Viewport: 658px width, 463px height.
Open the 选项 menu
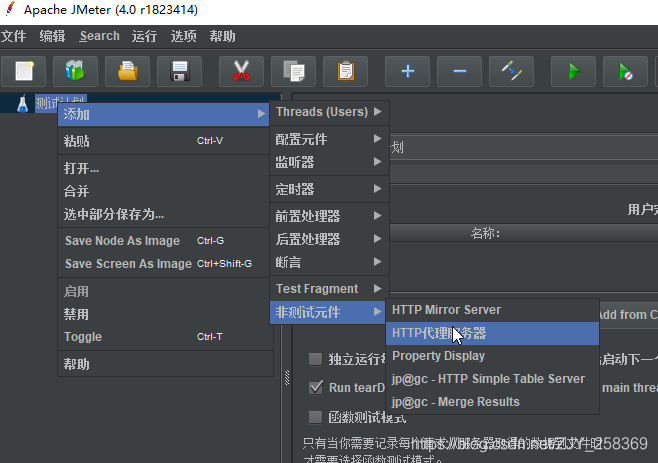pyautogui.click(x=183, y=36)
